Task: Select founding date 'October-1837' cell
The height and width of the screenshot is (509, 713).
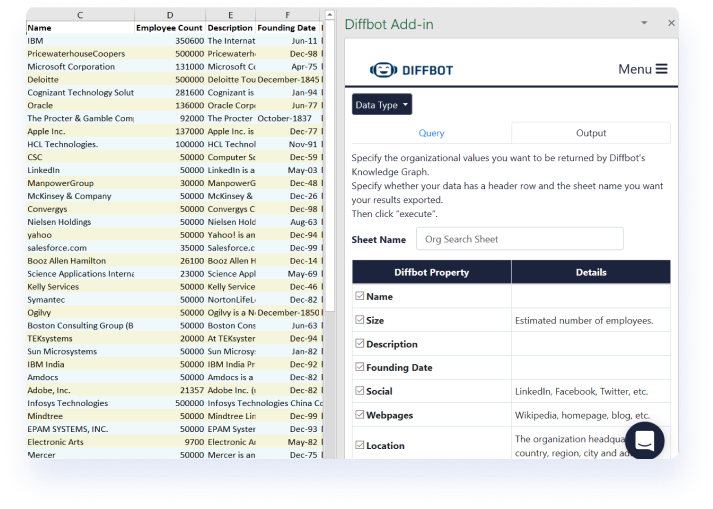Action: (288, 118)
